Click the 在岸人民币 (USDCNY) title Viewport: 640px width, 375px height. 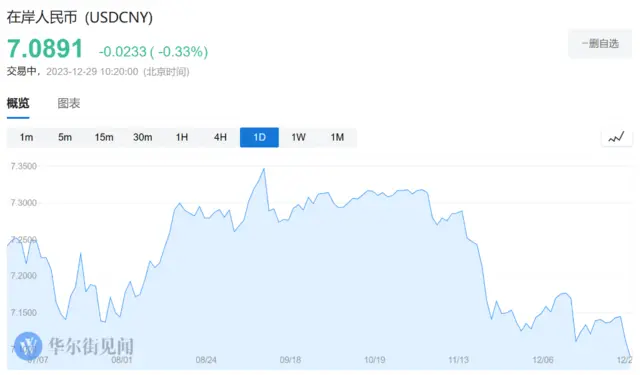(x=80, y=17)
